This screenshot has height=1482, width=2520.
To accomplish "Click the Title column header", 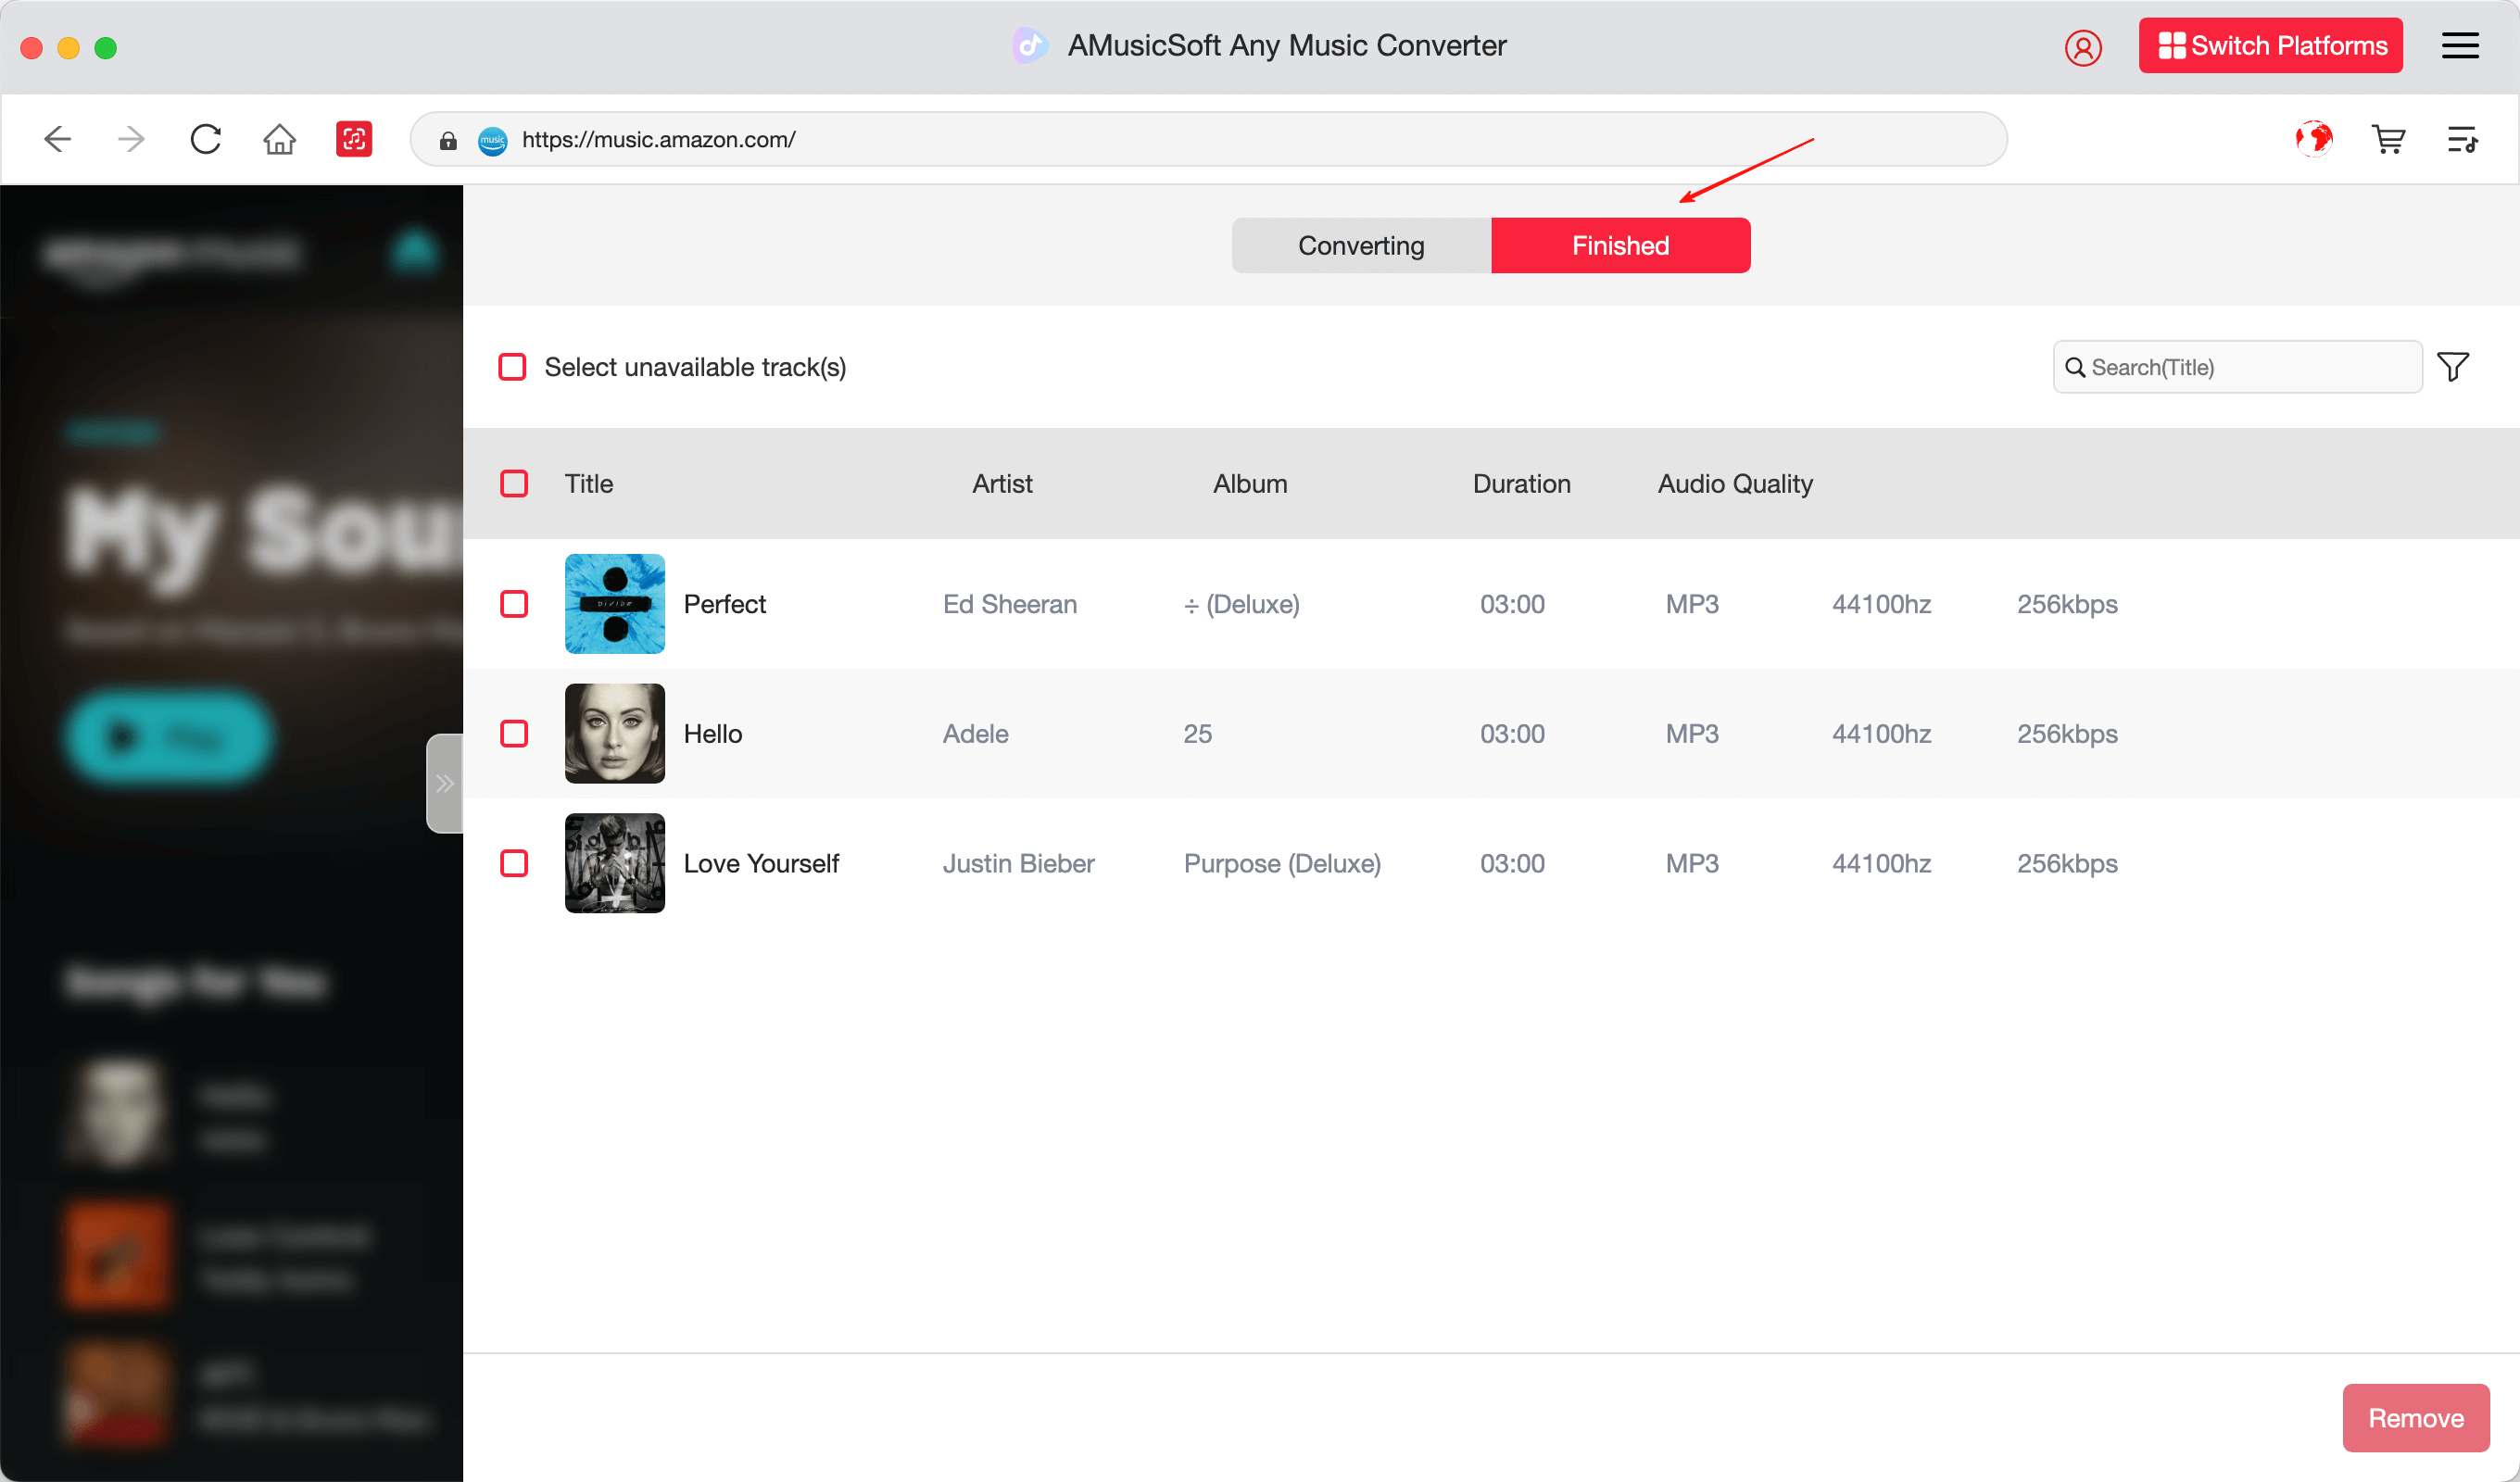I will (588, 484).
